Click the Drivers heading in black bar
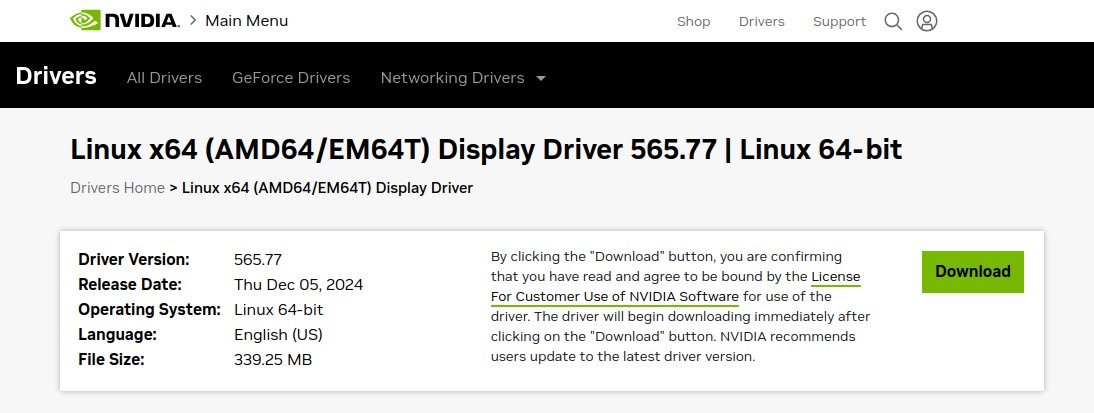The height and width of the screenshot is (413, 1094). pos(56,75)
